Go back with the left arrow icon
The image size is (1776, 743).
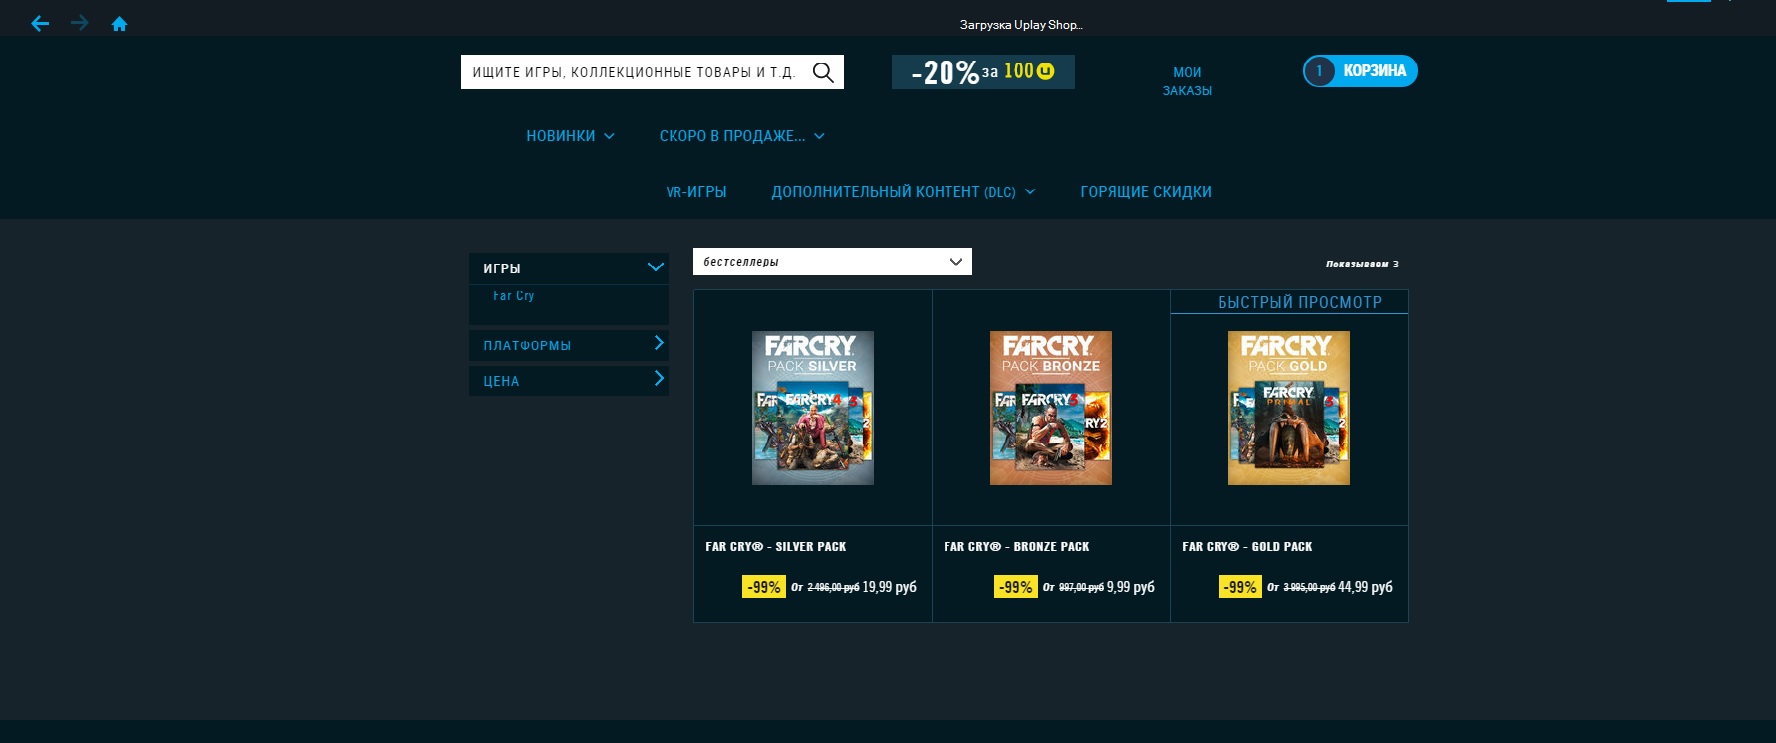(x=40, y=23)
